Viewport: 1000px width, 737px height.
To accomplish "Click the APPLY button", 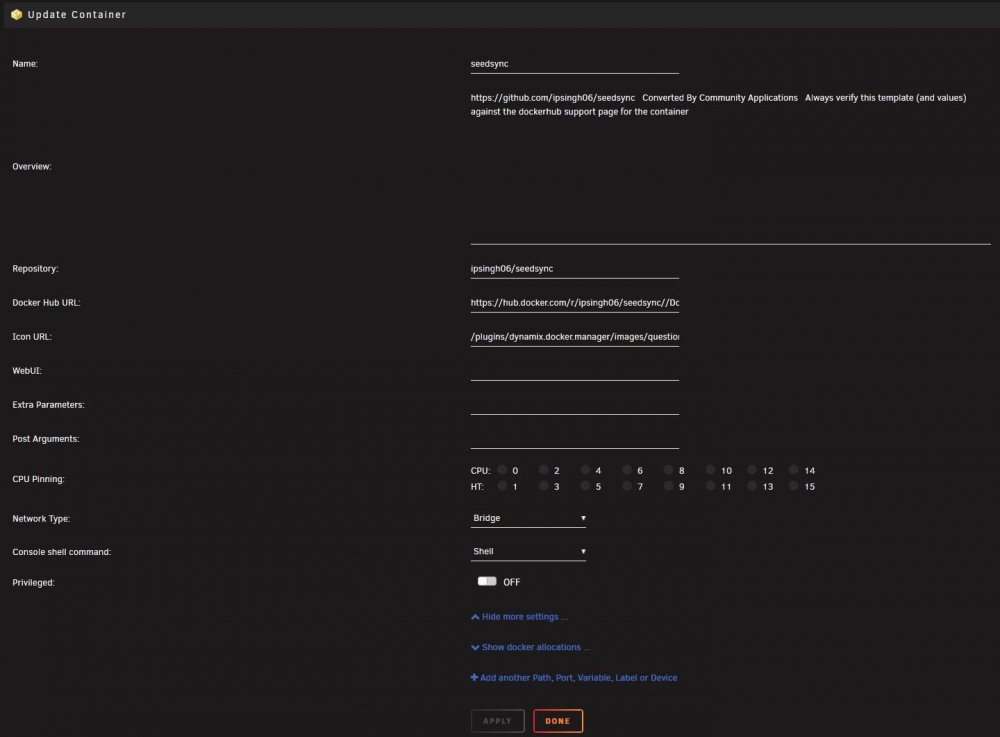I will [497, 721].
